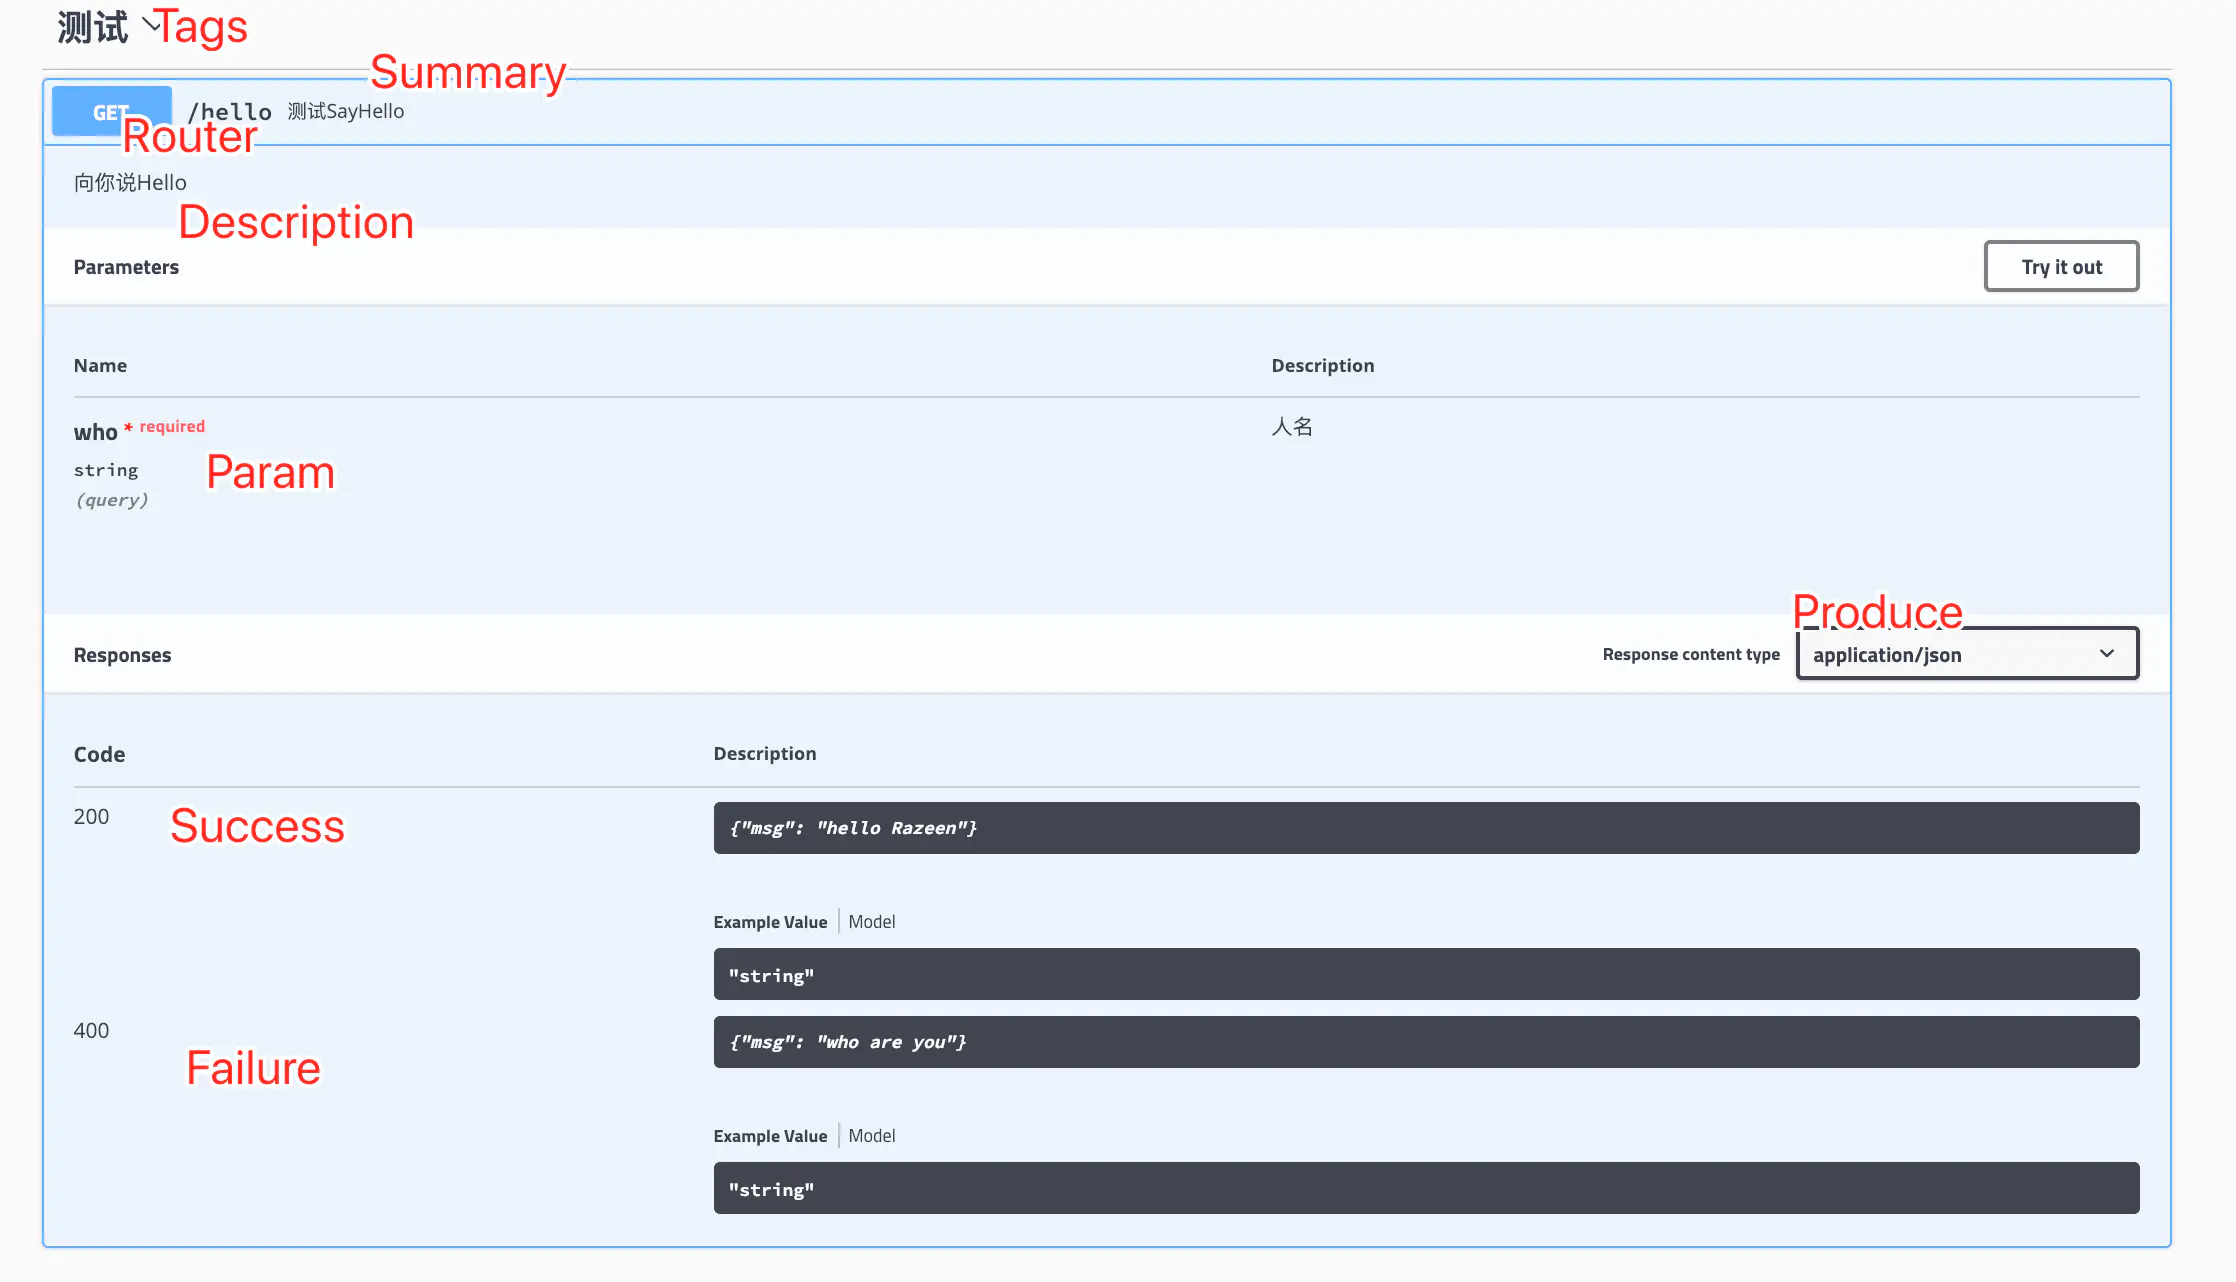This screenshot has width=2236, height=1282.
Task: Click the /hello endpoint path
Action: point(229,111)
